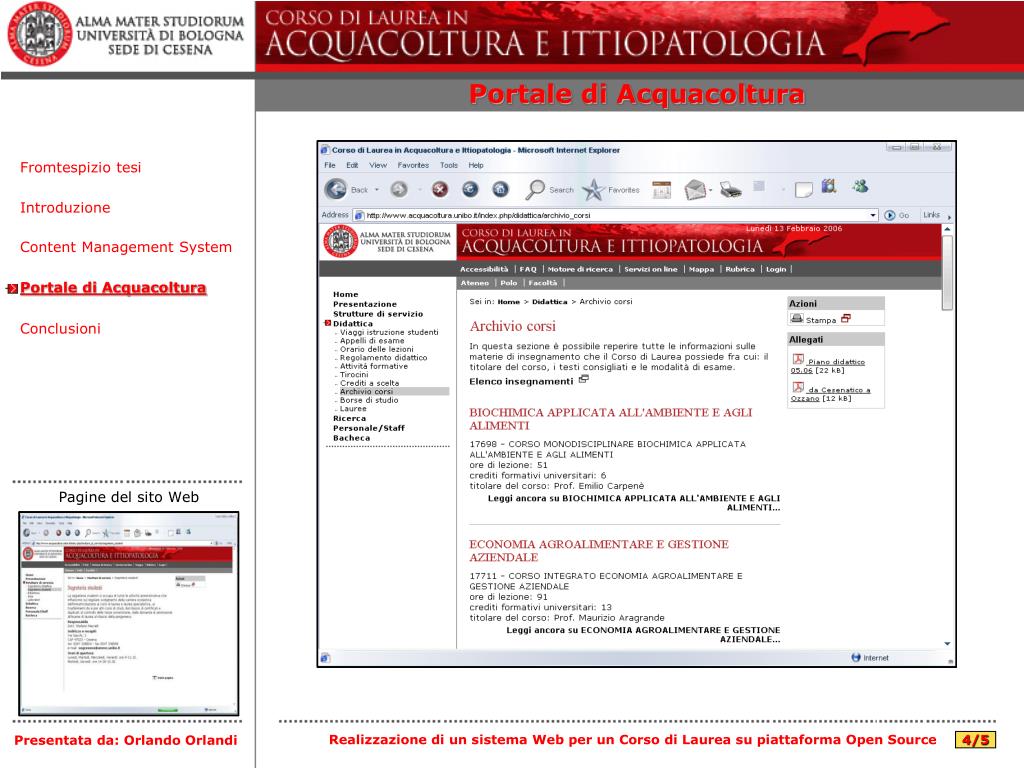This screenshot has height=768, width=1024.
Task: Go to the Introduzione slide section
Action: click(x=65, y=208)
